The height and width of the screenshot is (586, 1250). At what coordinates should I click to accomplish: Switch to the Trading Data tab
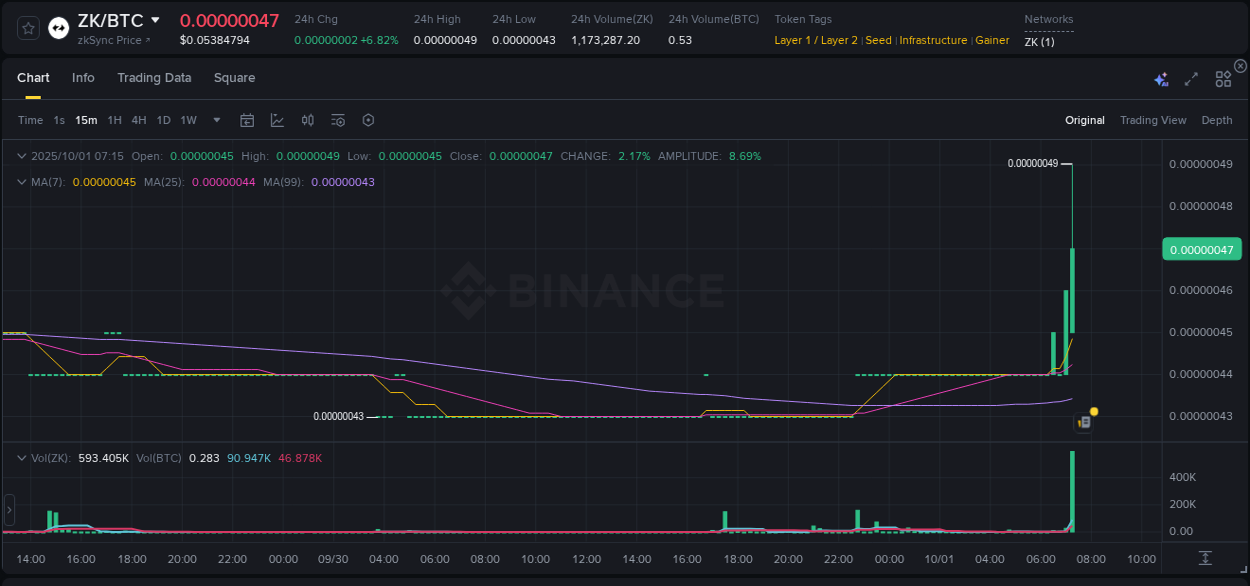point(154,77)
